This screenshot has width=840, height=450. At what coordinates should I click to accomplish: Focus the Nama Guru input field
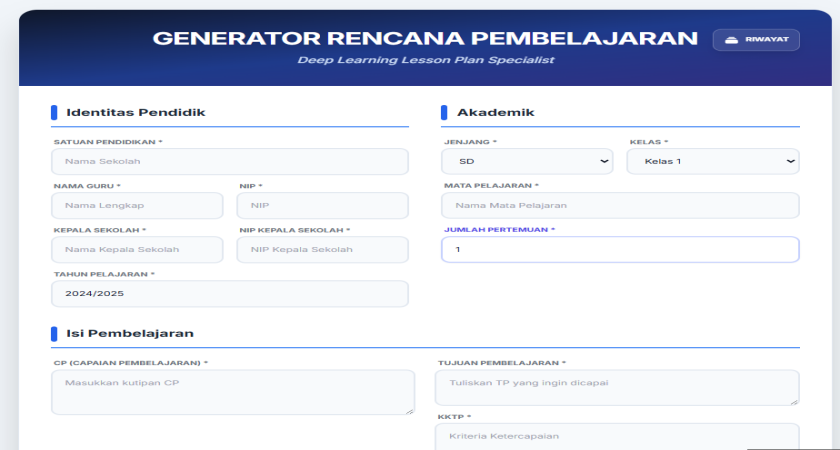(x=137, y=205)
